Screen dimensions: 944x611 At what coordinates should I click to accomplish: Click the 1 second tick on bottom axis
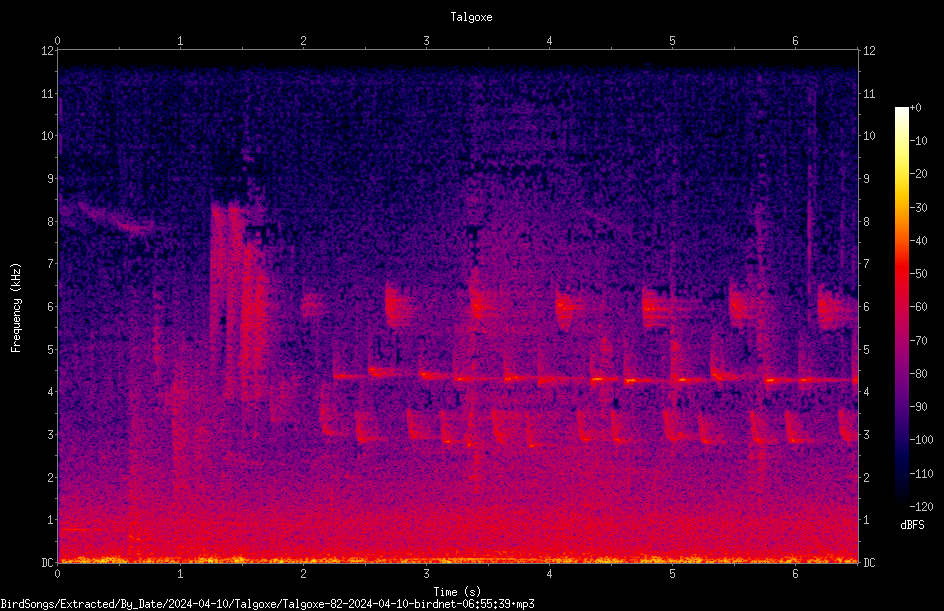[180, 574]
